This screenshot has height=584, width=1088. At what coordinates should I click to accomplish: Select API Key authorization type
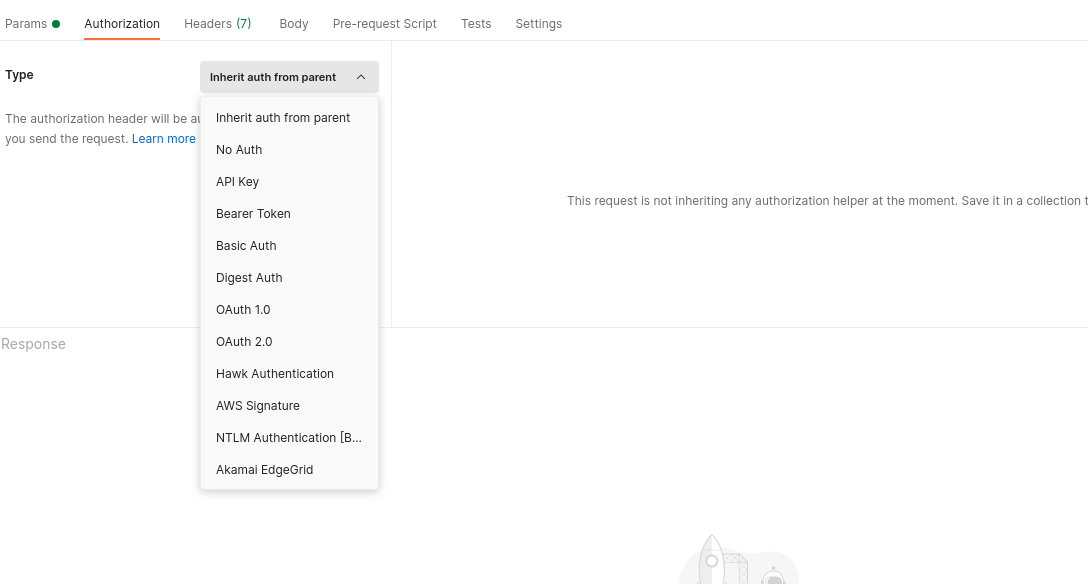pyautogui.click(x=237, y=182)
